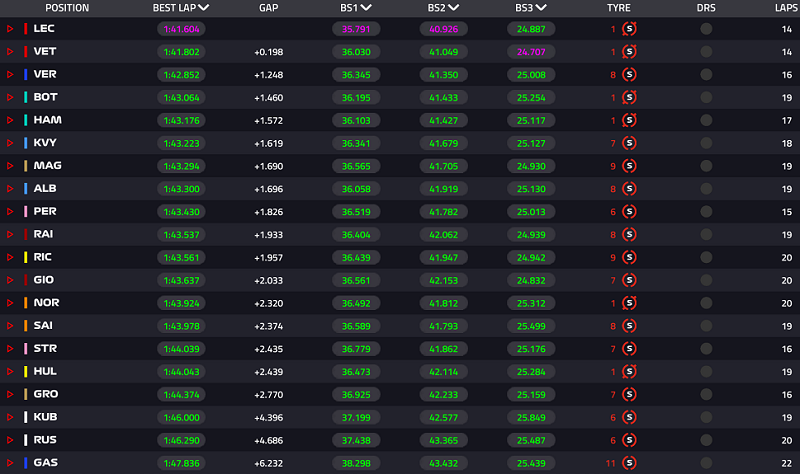This screenshot has height=474, width=800.
Task: Toggle the DRS indicator for RUS
Action: (x=706, y=440)
